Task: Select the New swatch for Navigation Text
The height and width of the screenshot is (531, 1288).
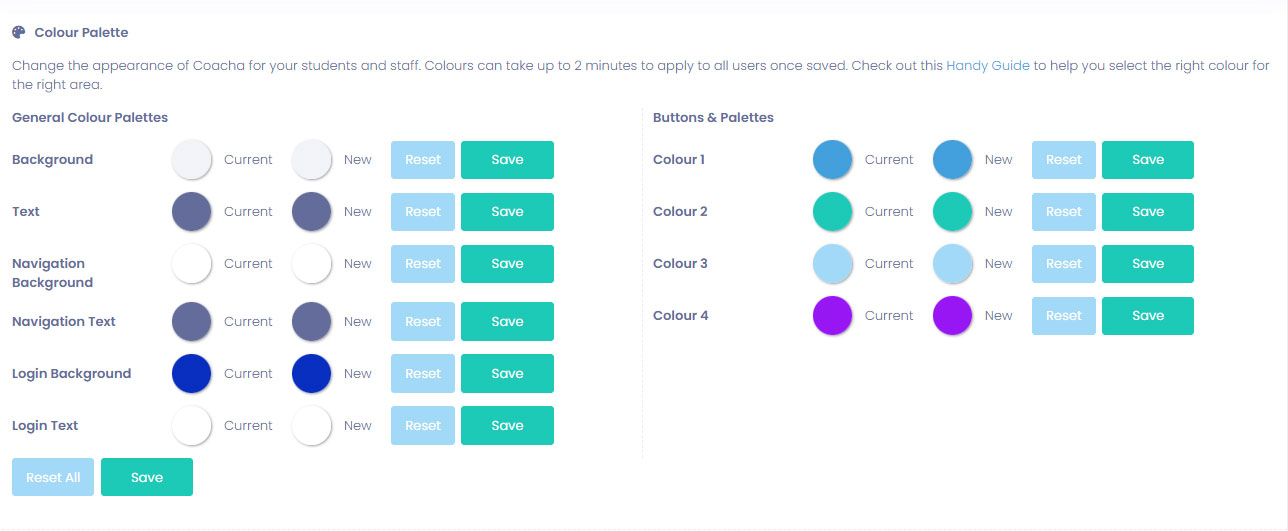Action: pyautogui.click(x=311, y=321)
